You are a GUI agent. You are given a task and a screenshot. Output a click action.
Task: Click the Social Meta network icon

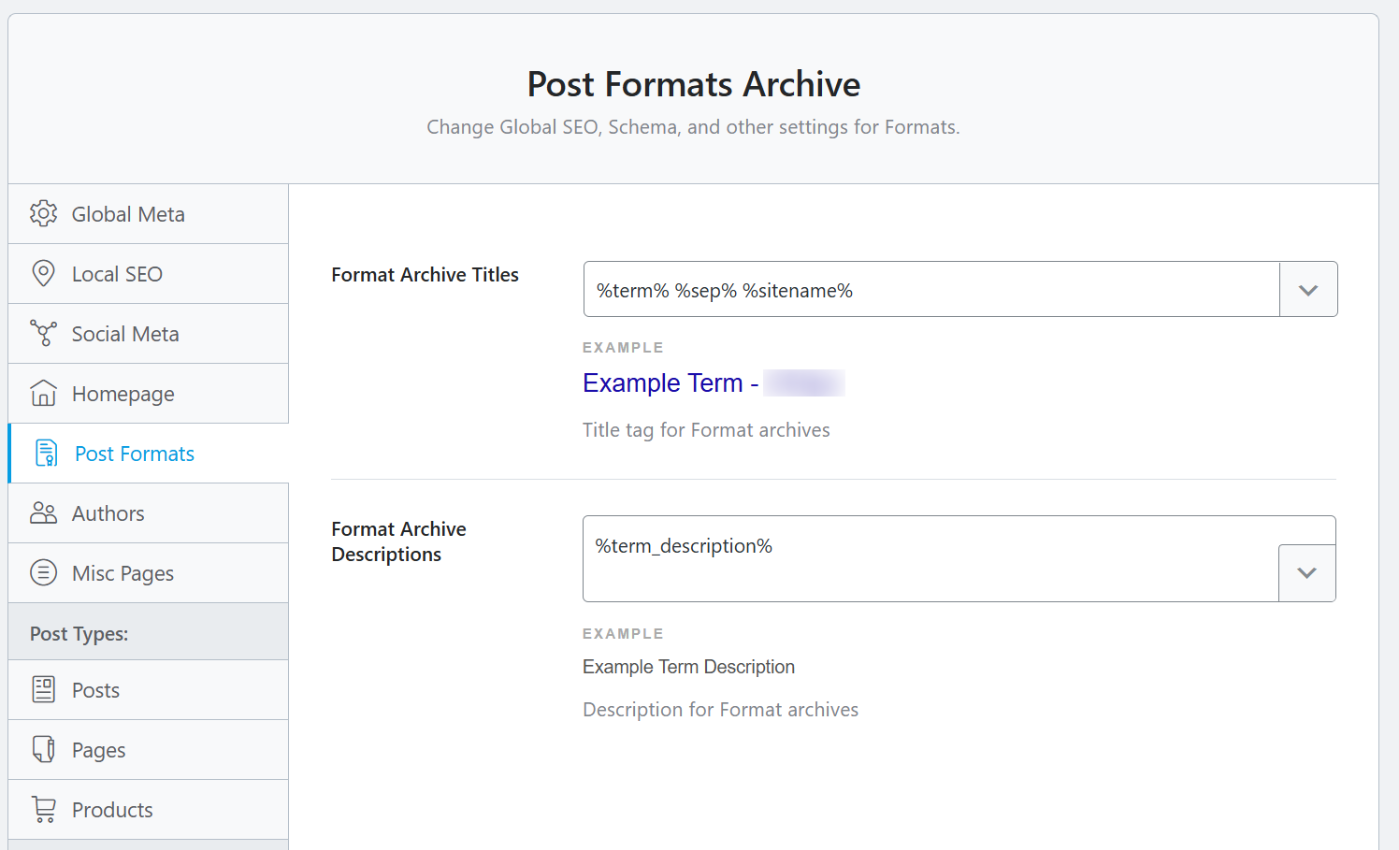tap(43, 334)
